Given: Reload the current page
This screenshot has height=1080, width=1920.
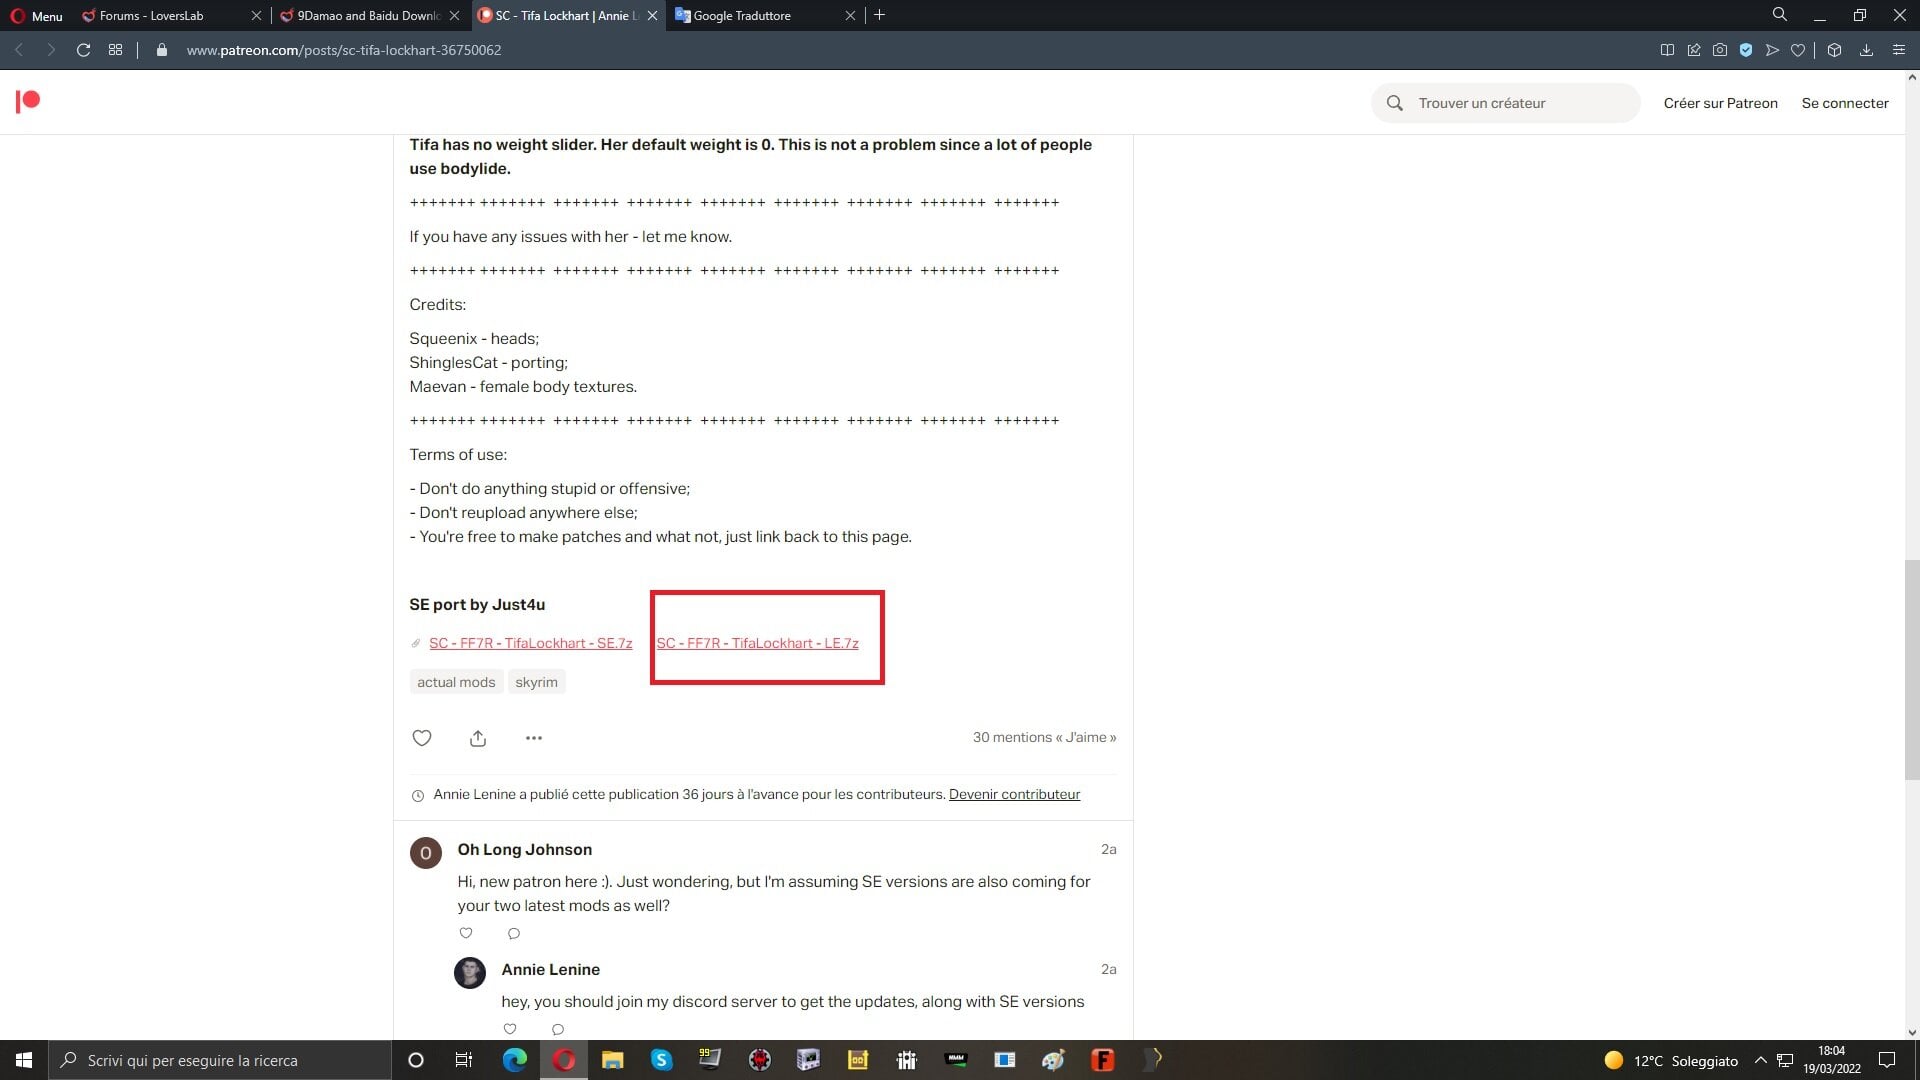Looking at the screenshot, I should 84,50.
